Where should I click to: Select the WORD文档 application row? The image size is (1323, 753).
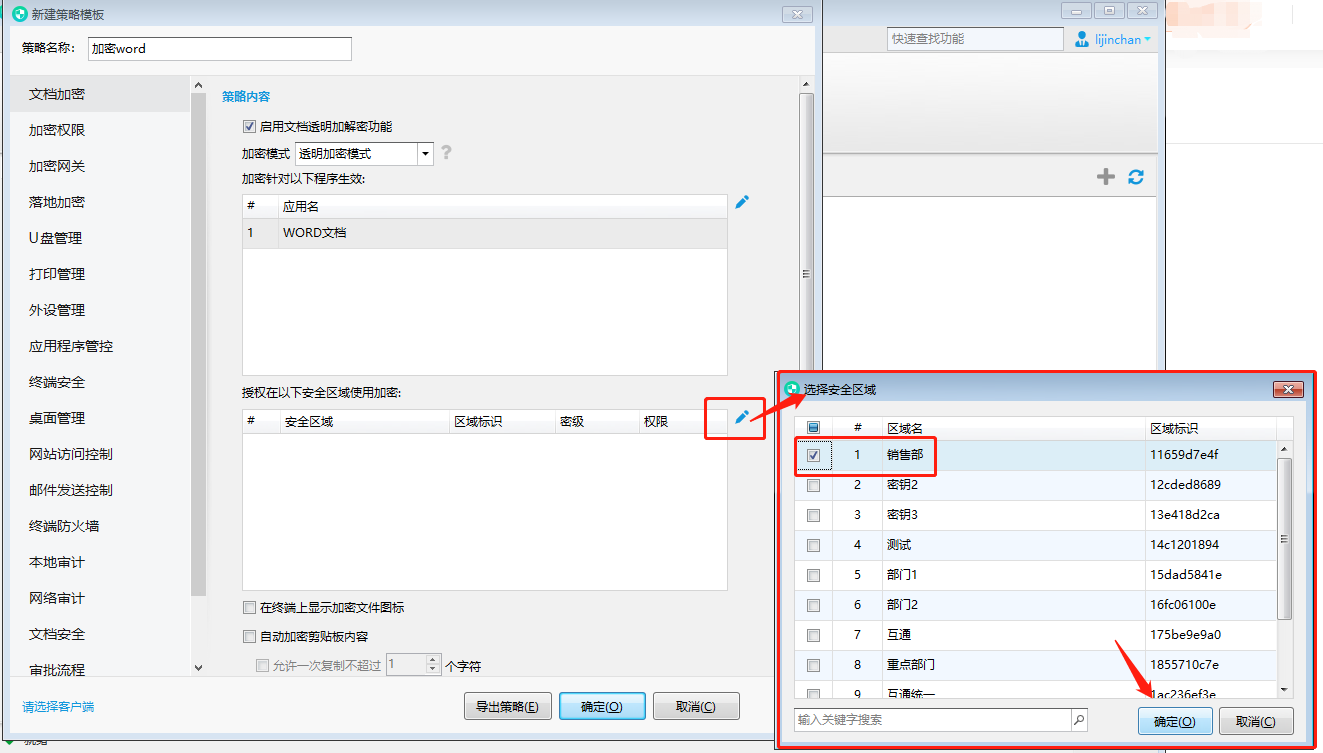pos(485,233)
